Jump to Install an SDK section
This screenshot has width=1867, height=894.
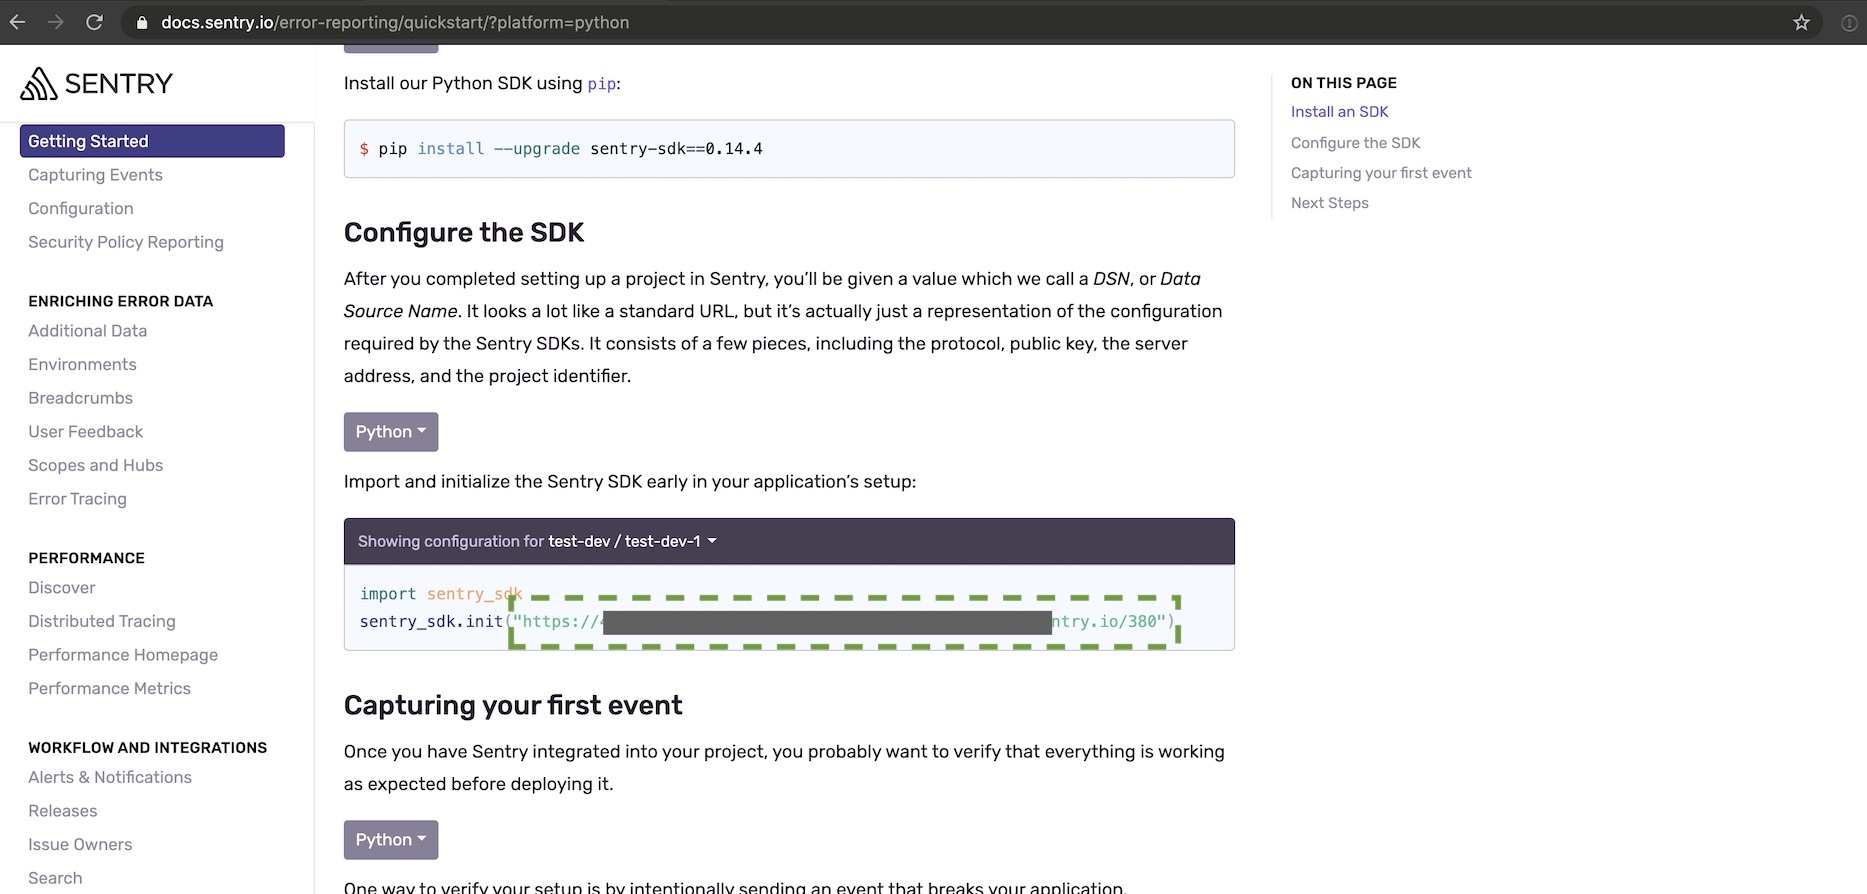click(1340, 112)
